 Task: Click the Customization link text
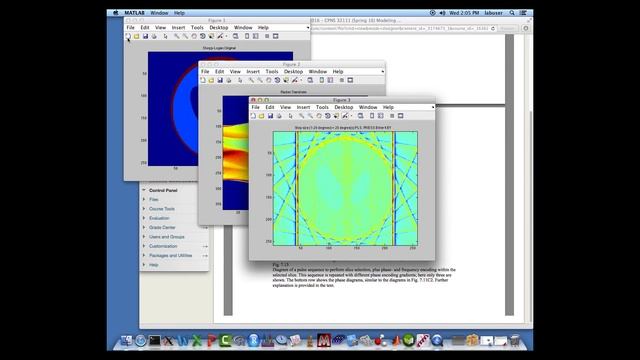click(163, 246)
